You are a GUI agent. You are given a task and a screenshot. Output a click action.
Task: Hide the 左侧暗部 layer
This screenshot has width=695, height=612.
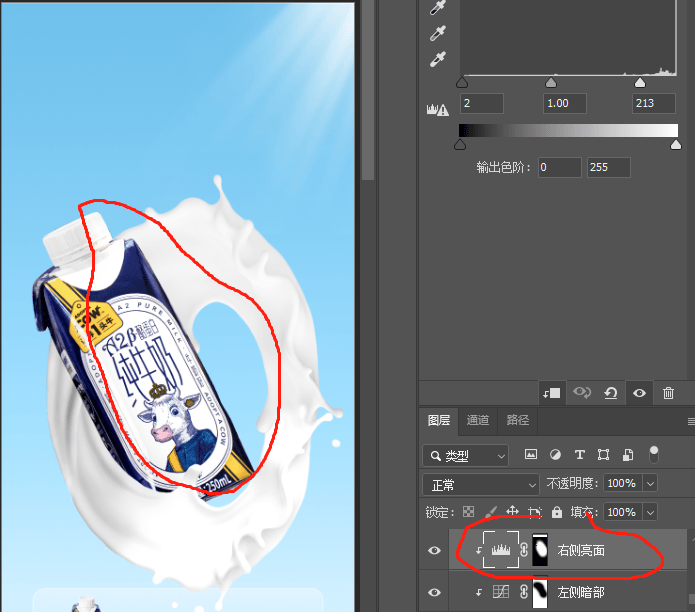[x=434, y=592]
